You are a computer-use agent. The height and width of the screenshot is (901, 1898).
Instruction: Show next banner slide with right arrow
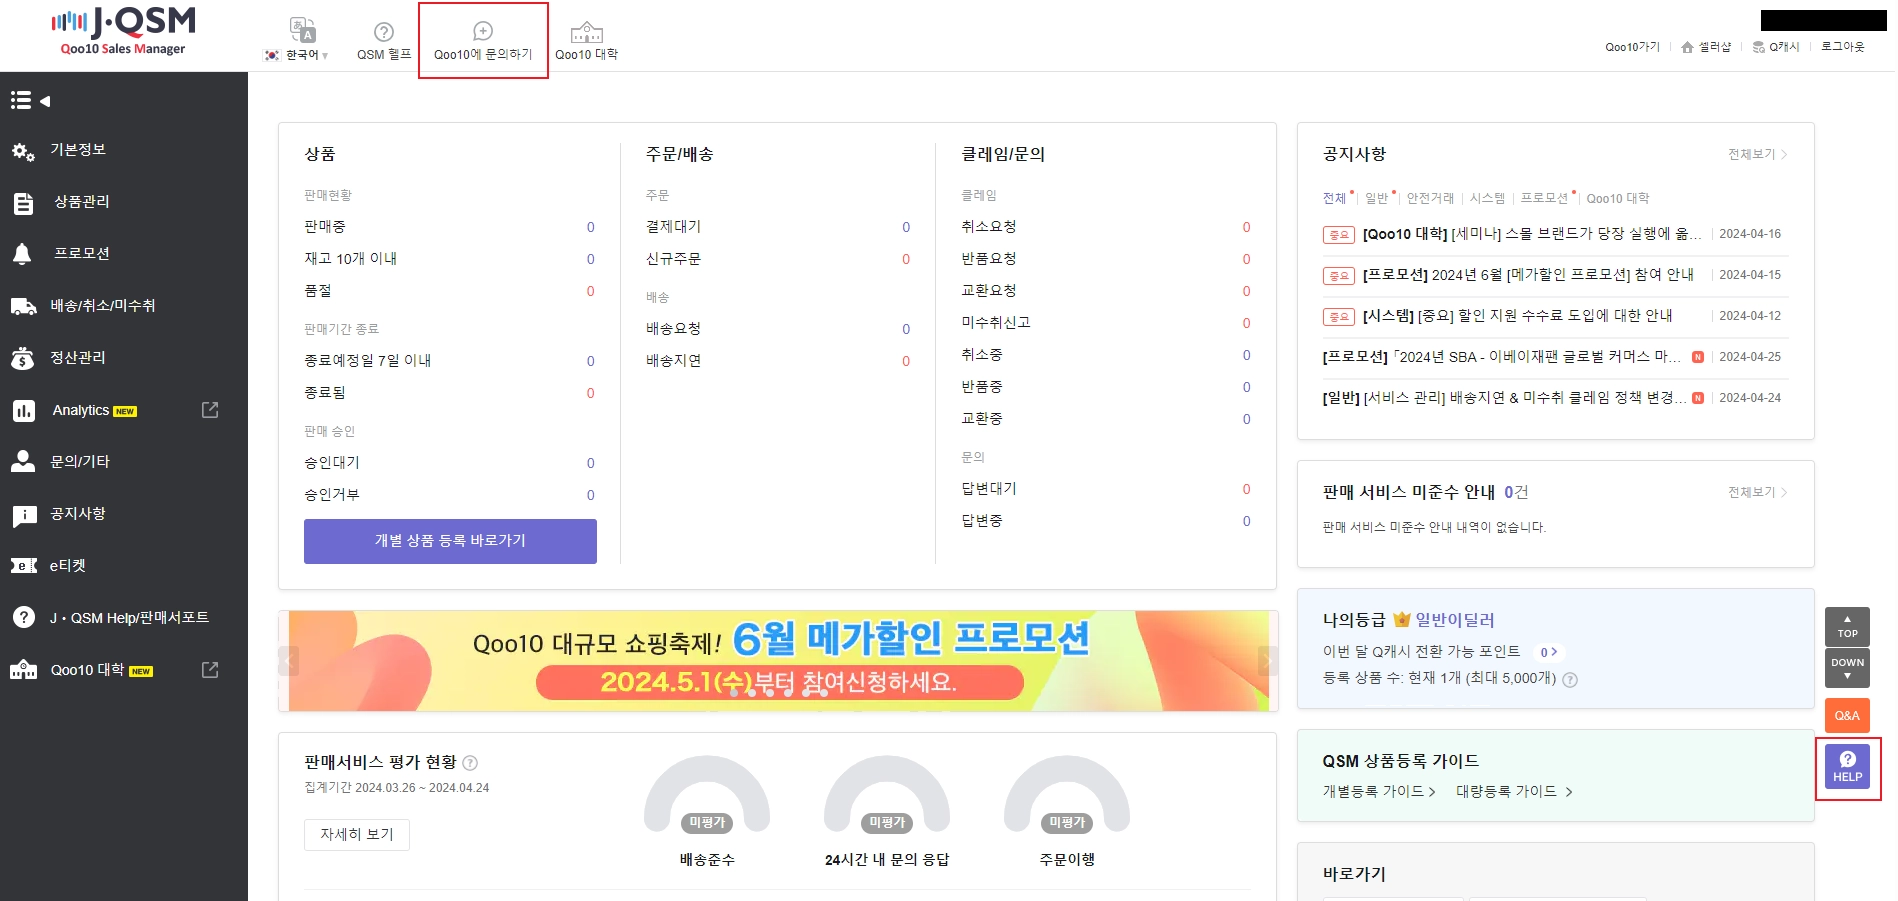pos(1268,661)
